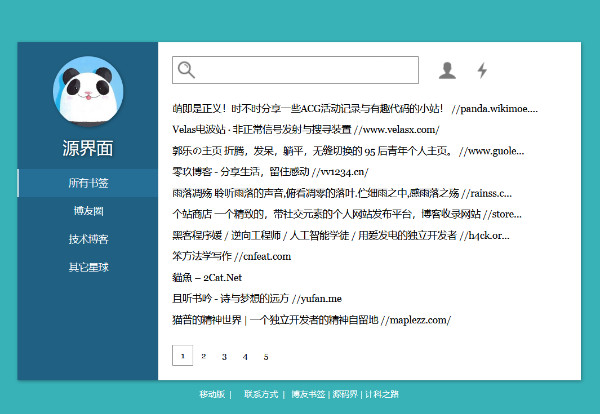This screenshot has height=414, width=600.
Task: Go to pagination page 5
Action: (266, 357)
